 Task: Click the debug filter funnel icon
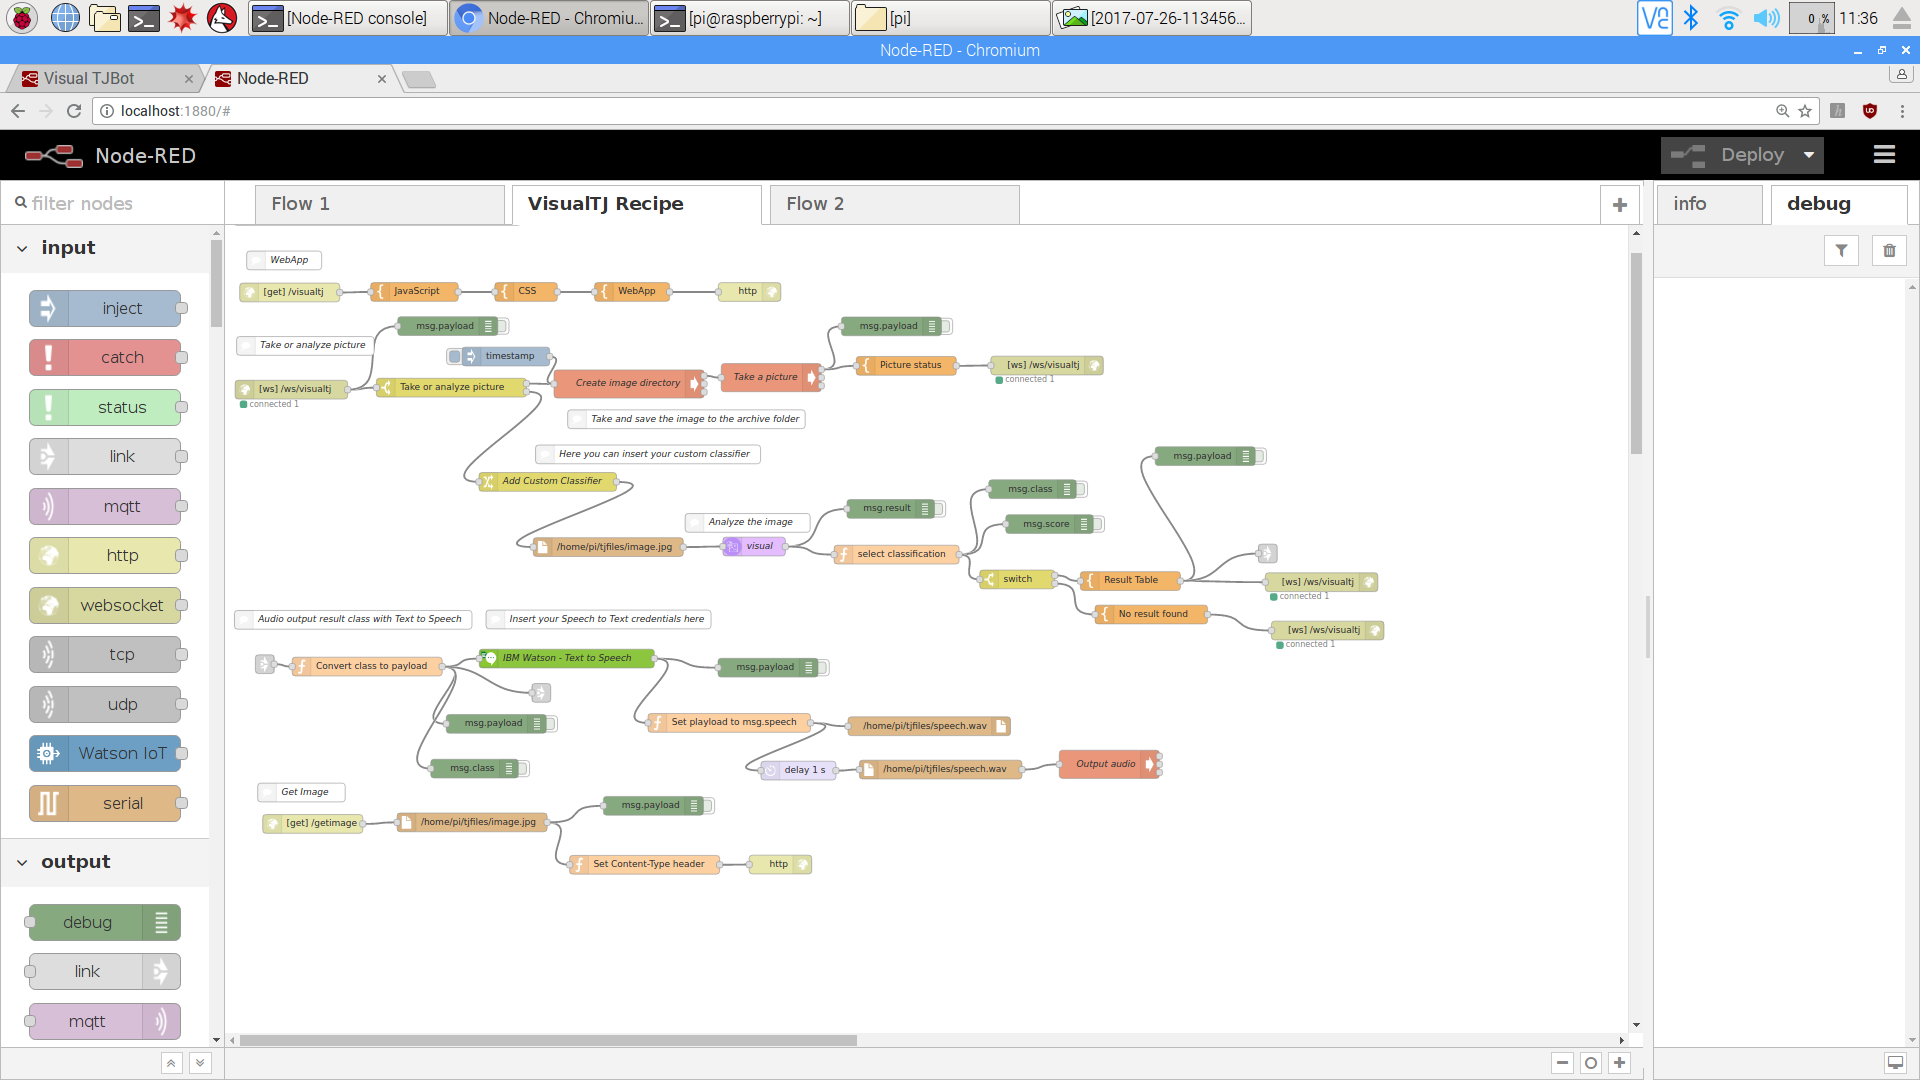click(1841, 251)
